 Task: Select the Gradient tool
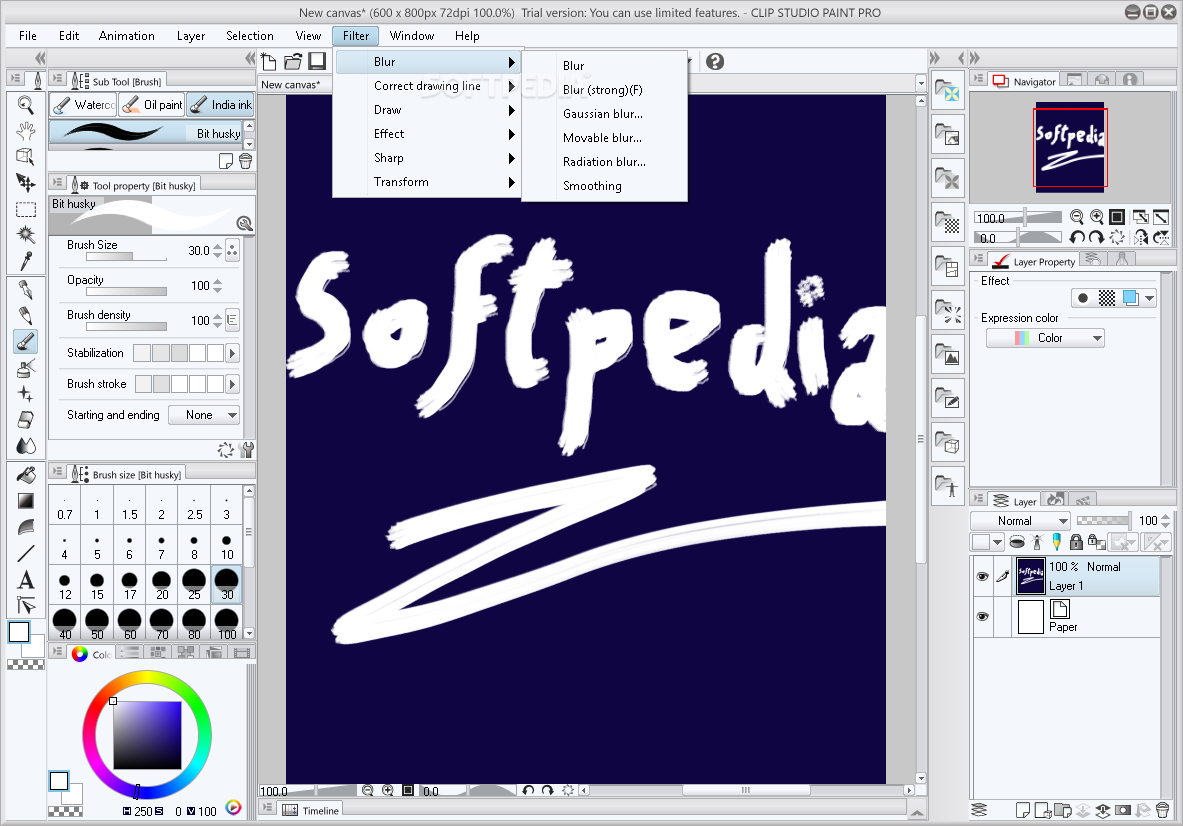26,501
